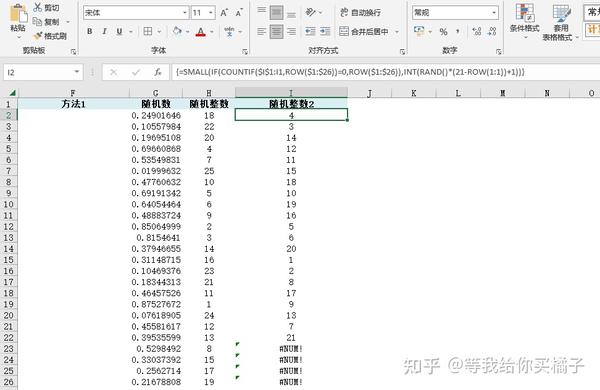Click Merge and Center (合并后居中)

(x=364, y=31)
